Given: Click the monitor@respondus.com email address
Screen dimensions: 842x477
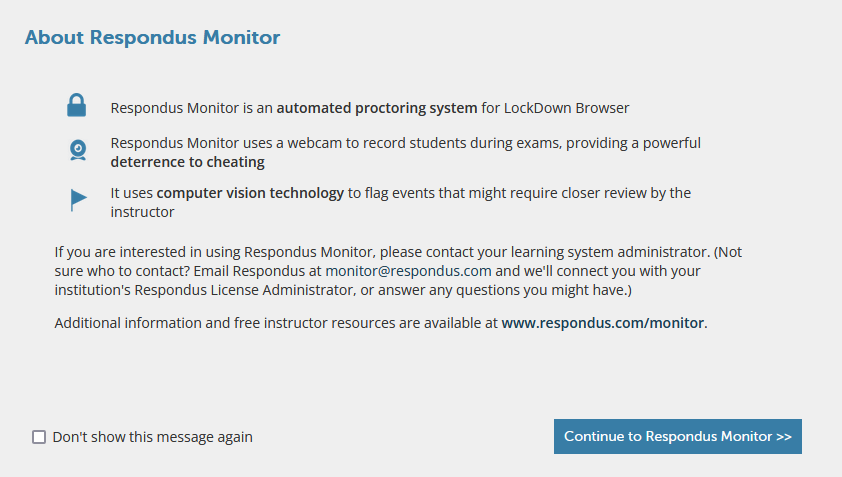Looking at the screenshot, I should point(408,271).
